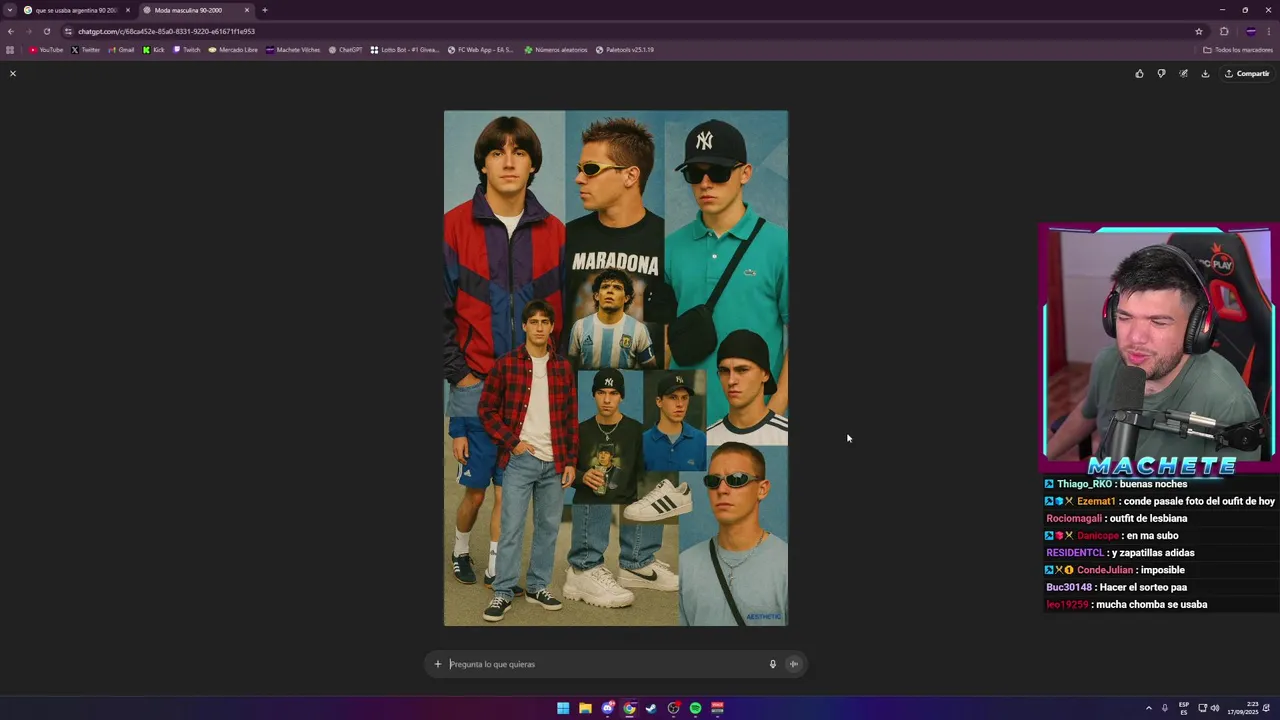This screenshot has width=1280, height=720.
Task: Open the Lotto Bot bookmark
Action: point(405,49)
